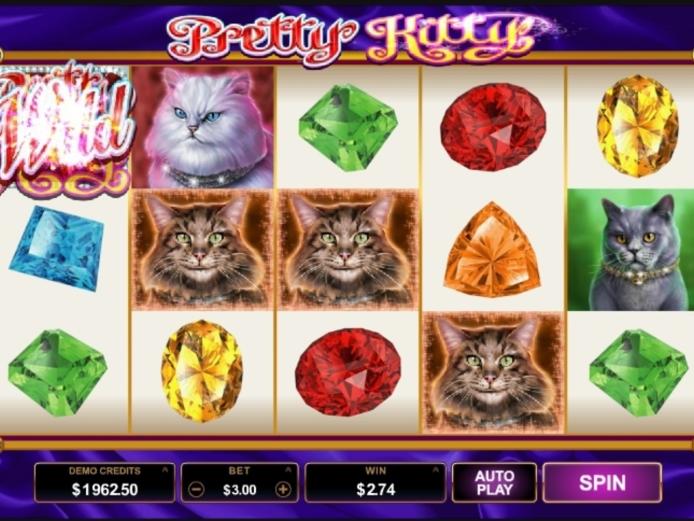
Task: Click the $2.74 win amount display
Action: coord(375,489)
